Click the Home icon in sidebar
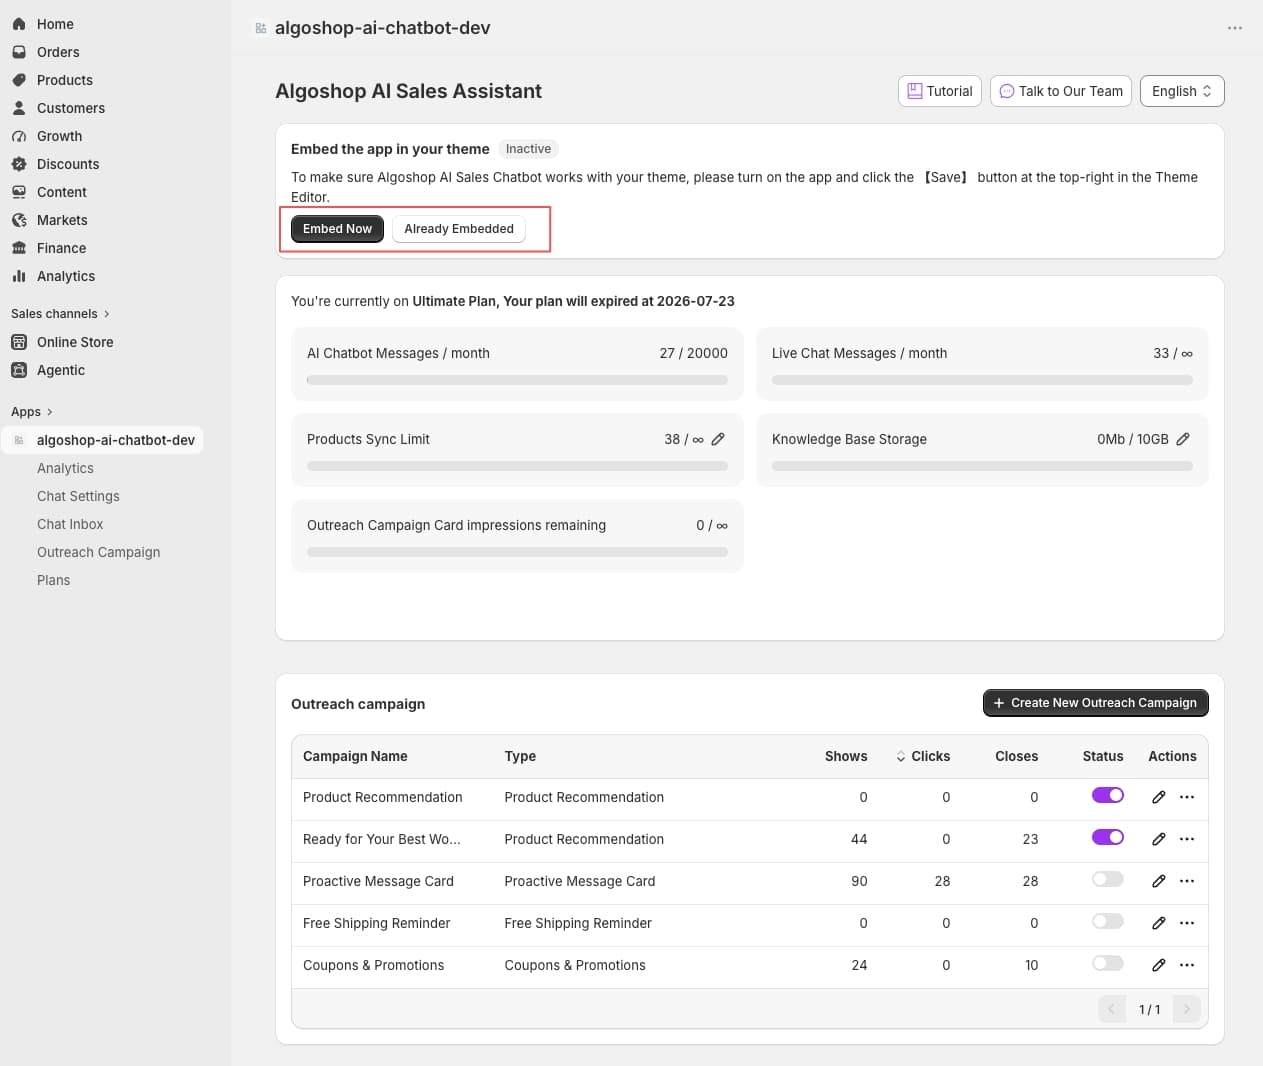The width and height of the screenshot is (1263, 1066). click(x=19, y=24)
